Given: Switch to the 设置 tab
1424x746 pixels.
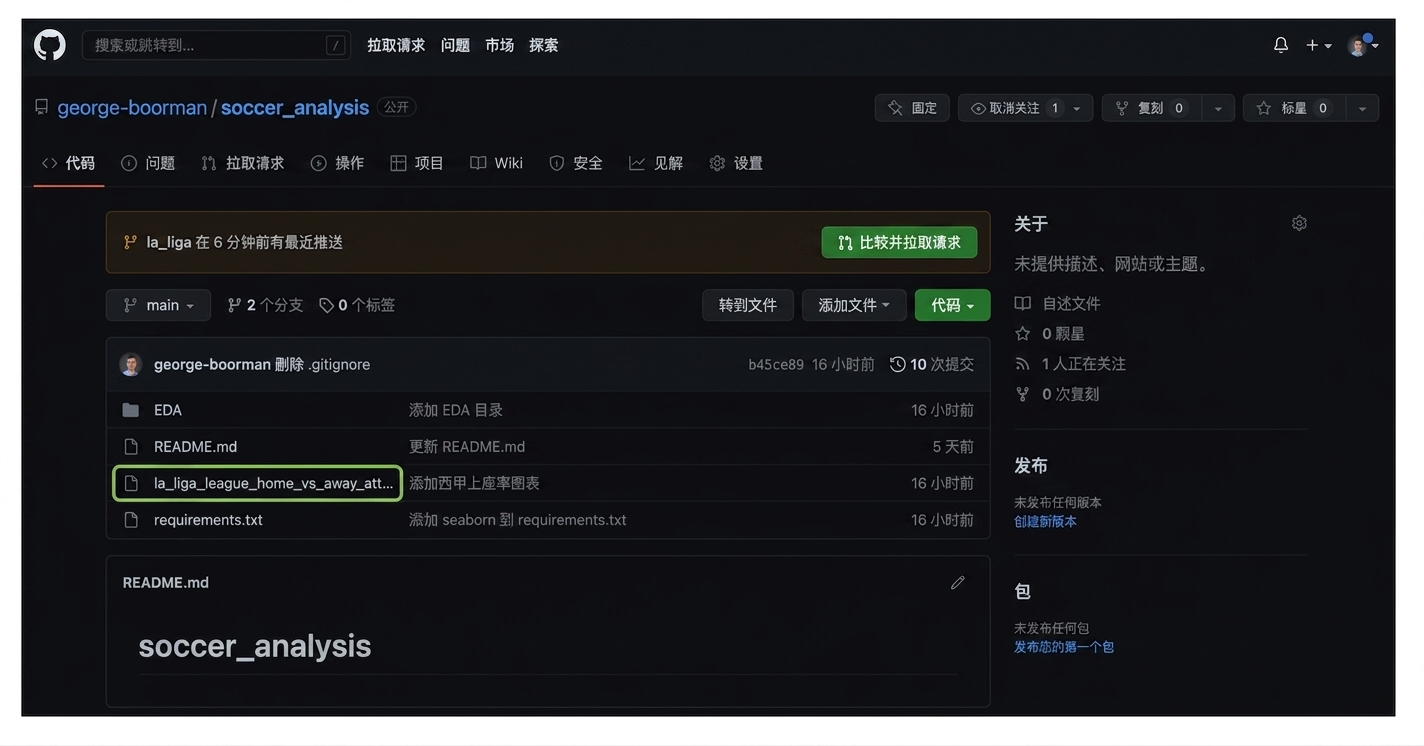Looking at the screenshot, I should tap(736, 163).
